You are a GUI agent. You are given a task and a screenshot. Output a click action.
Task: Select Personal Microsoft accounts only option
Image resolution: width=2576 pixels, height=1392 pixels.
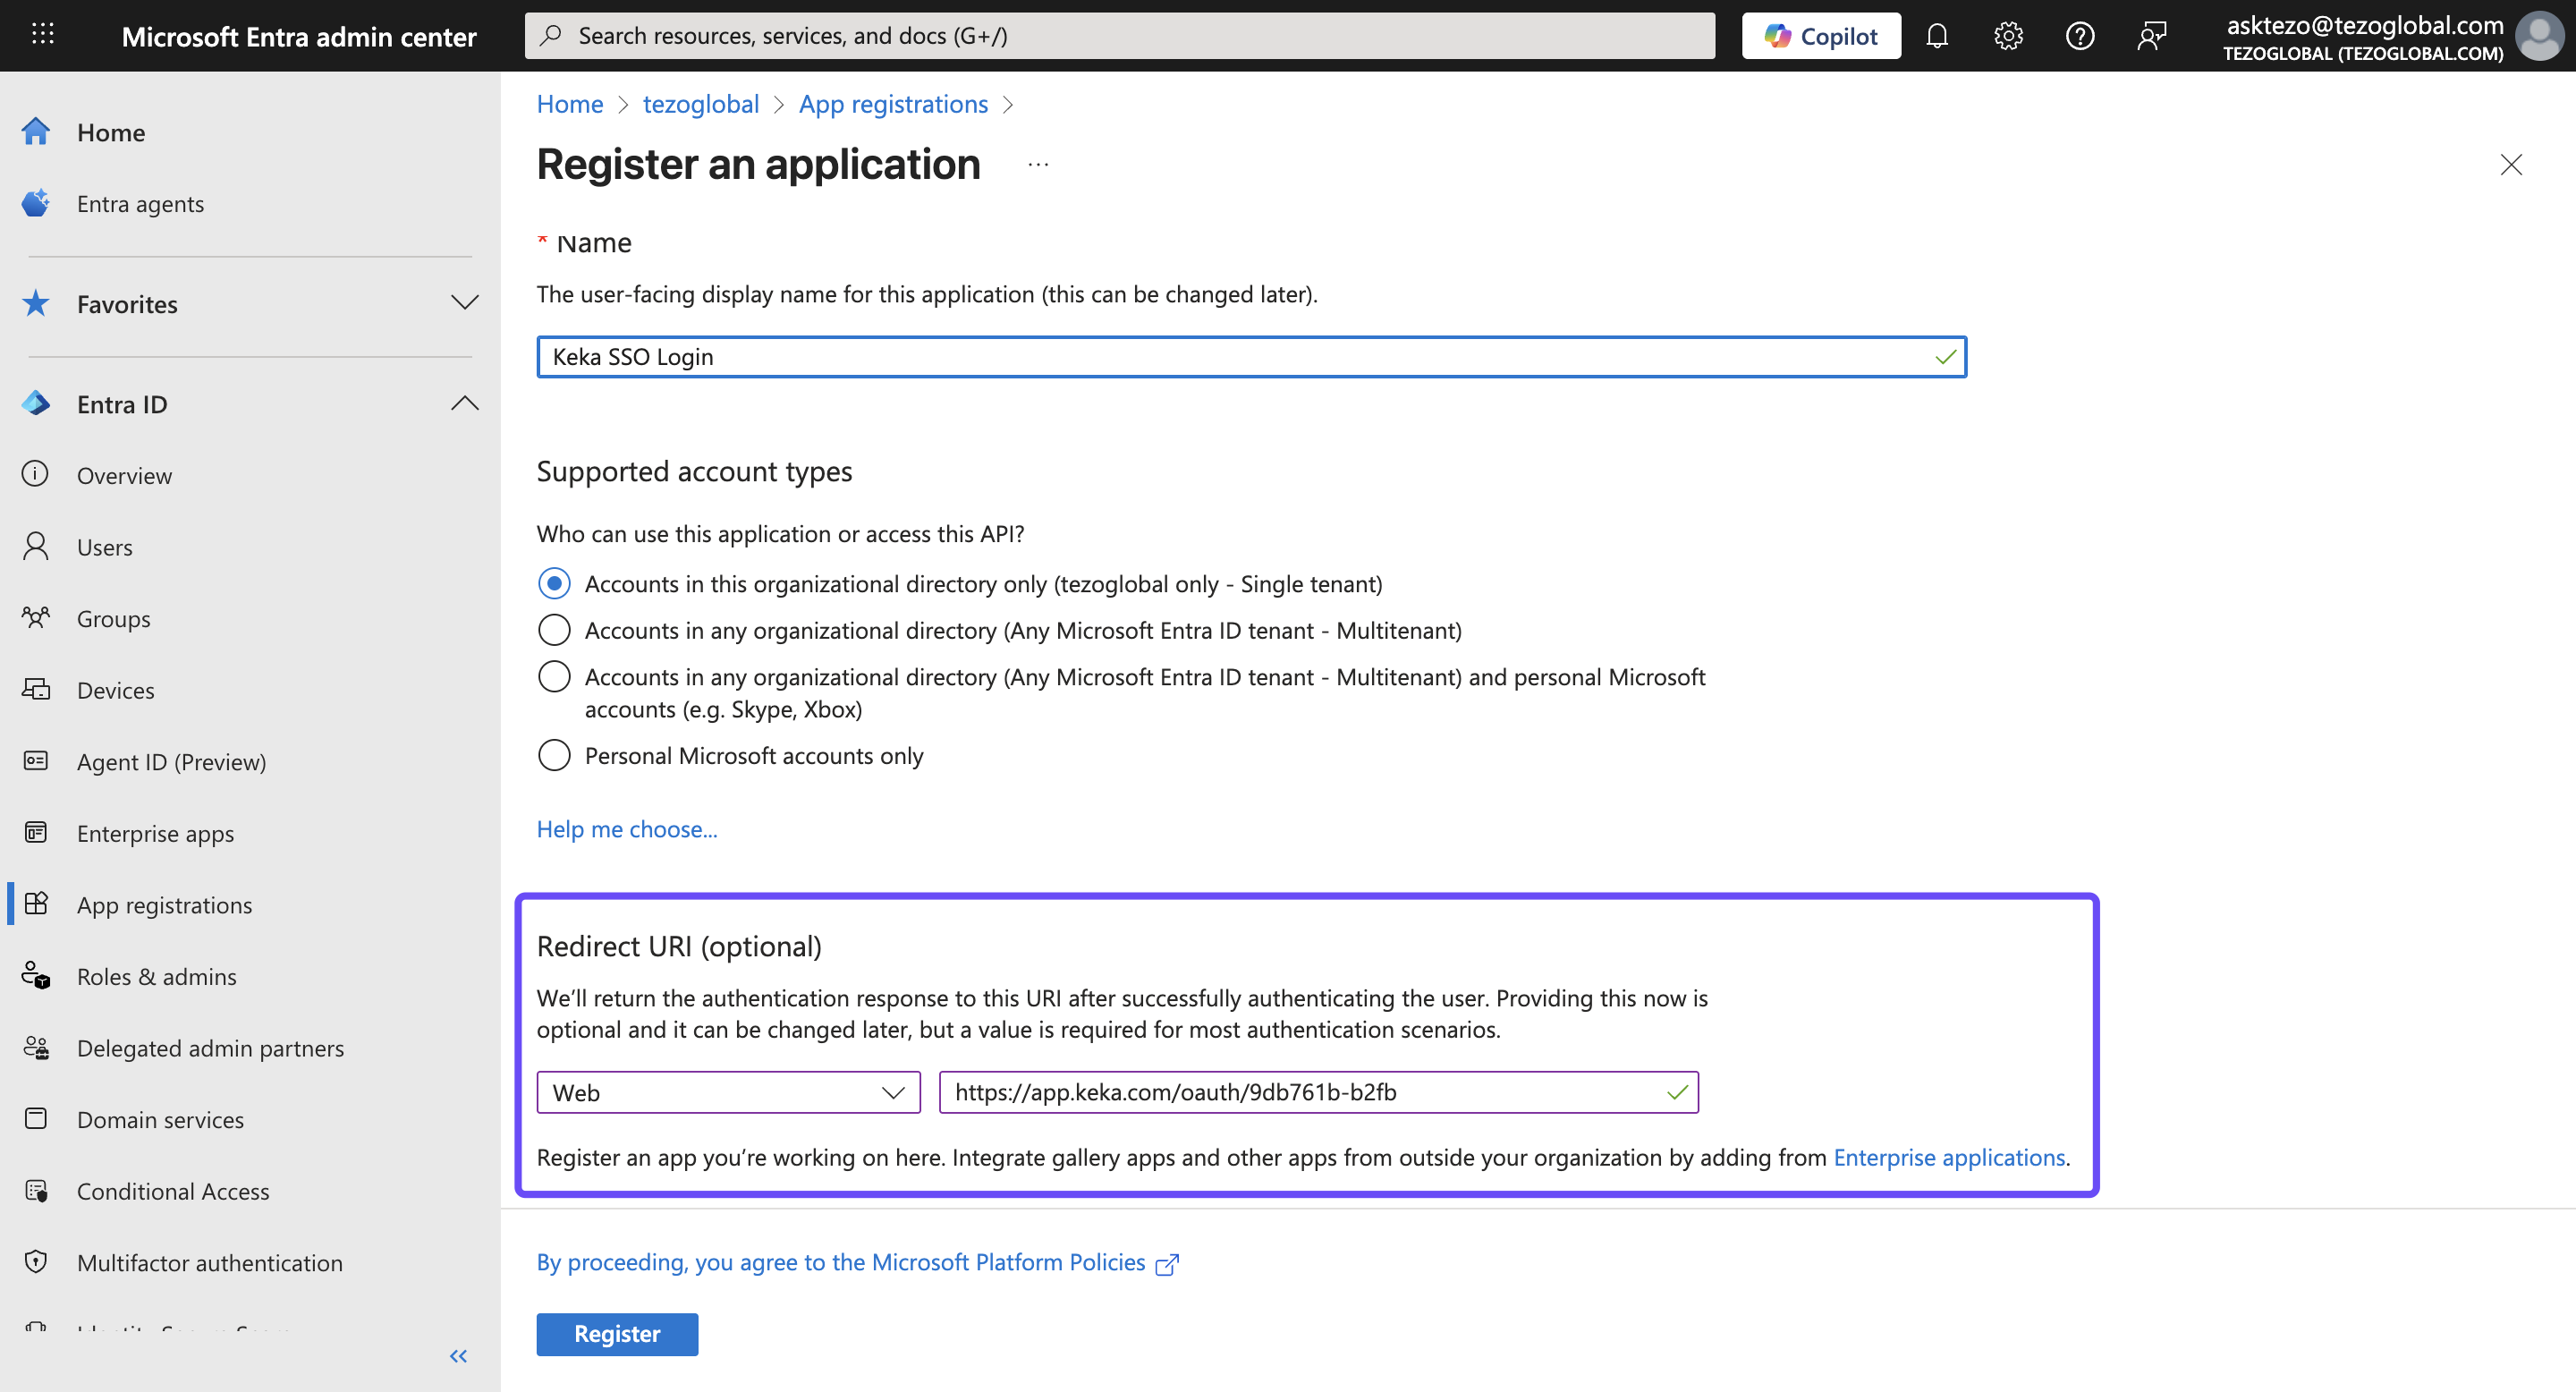click(554, 755)
